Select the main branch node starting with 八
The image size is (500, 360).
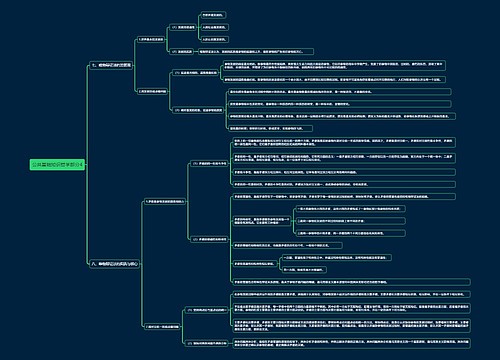[114, 264]
